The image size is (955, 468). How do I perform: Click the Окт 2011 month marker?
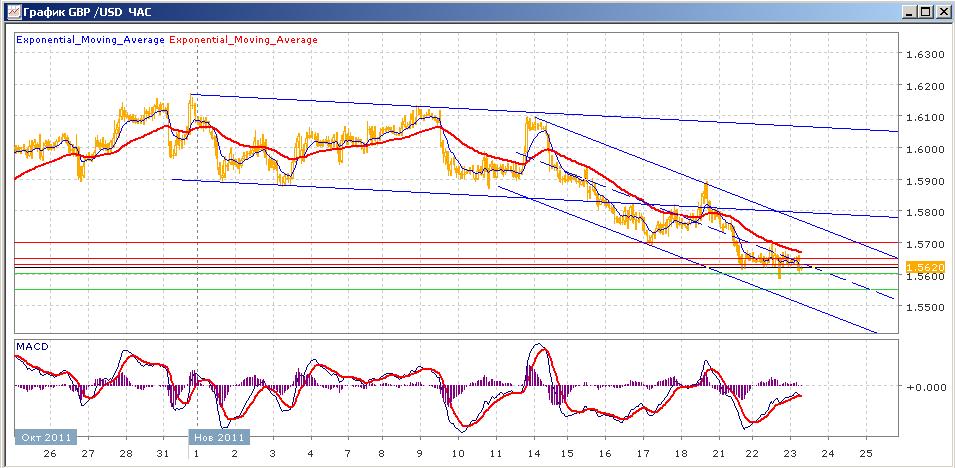tap(46, 437)
